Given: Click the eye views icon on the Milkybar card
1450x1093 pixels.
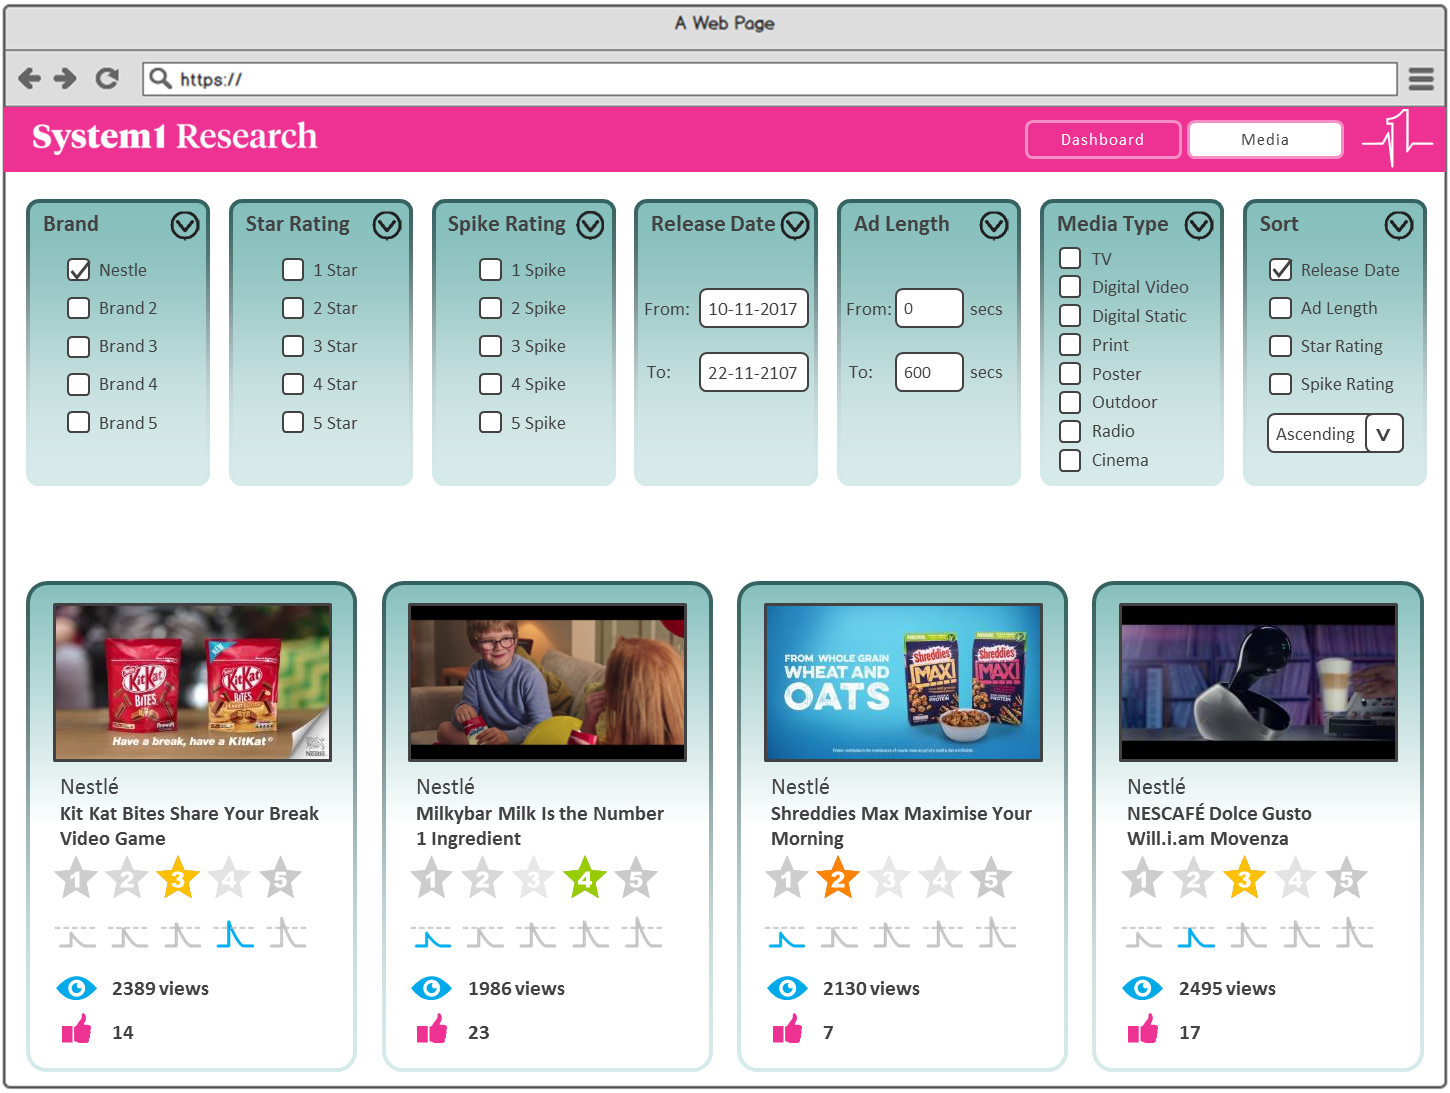Looking at the screenshot, I should click(x=432, y=988).
